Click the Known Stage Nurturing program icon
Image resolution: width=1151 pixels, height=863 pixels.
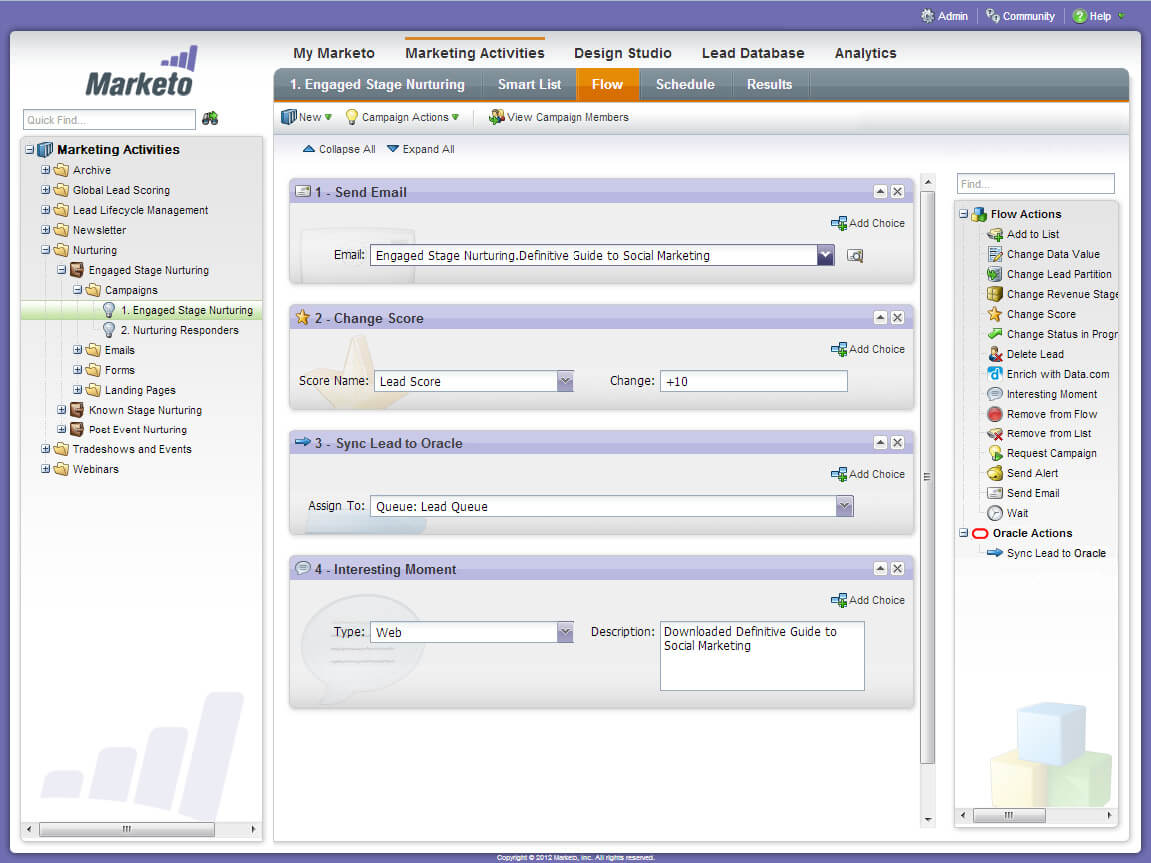pyautogui.click(x=76, y=409)
